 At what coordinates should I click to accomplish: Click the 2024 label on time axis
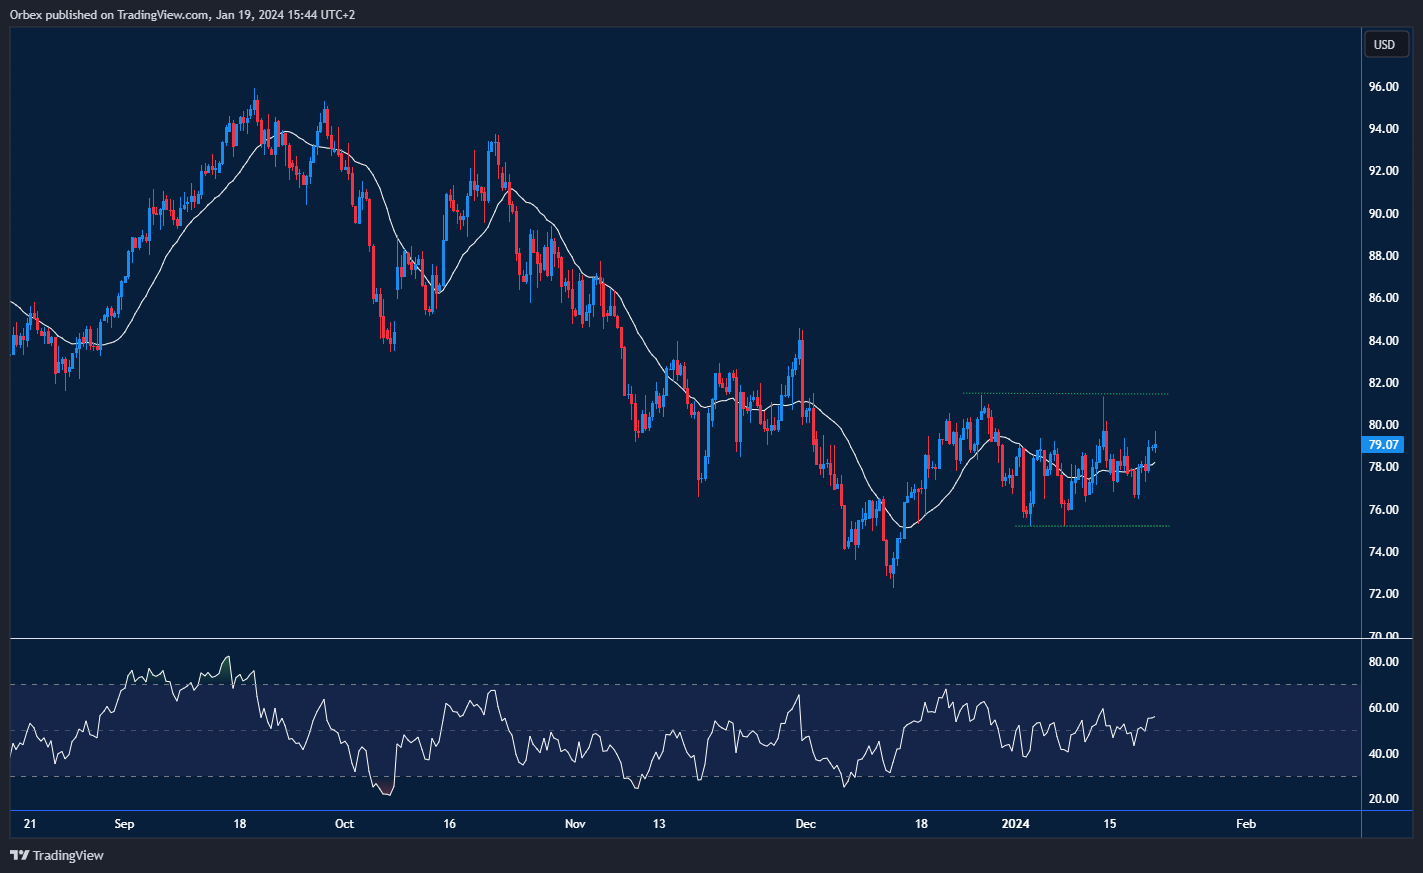pos(1015,824)
